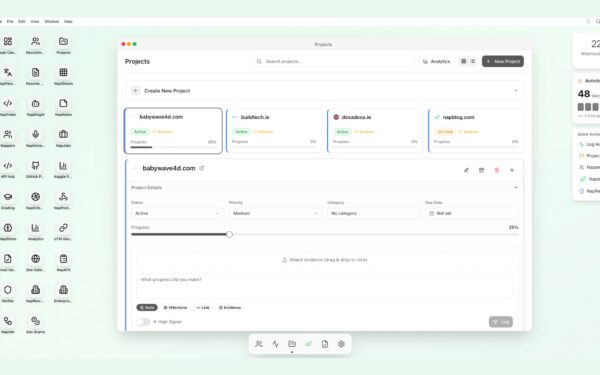Open the Site Validator globe desktop icon
Viewport: 600px width, 375px height.
click(x=36, y=259)
